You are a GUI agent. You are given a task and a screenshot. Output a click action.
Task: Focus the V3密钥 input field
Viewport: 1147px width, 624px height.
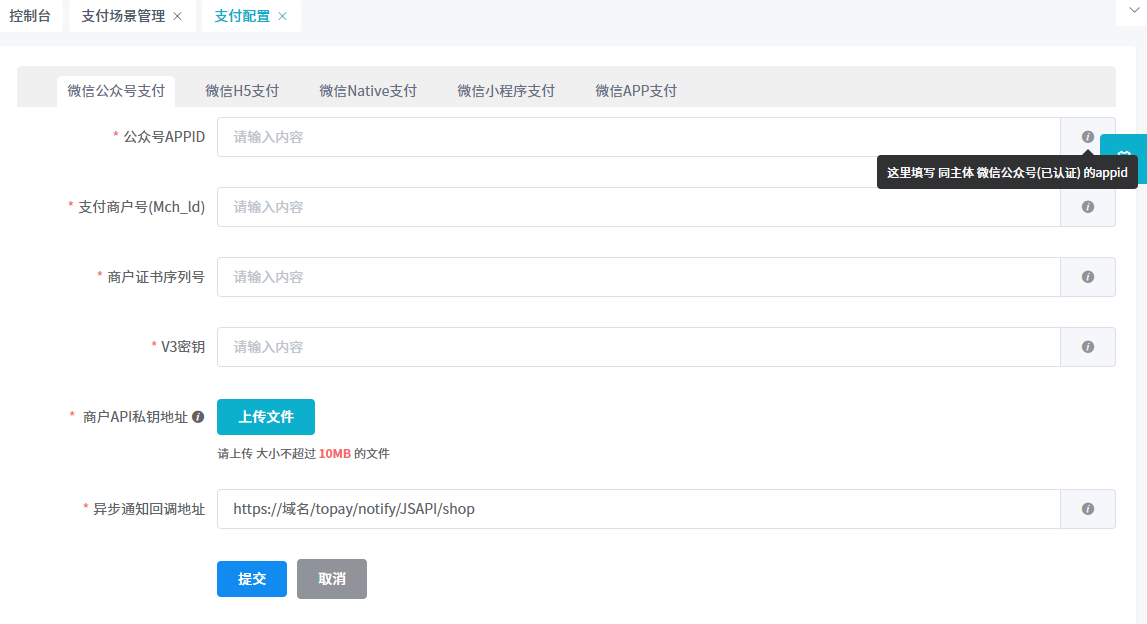pyautogui.click(x=639, y=347)
